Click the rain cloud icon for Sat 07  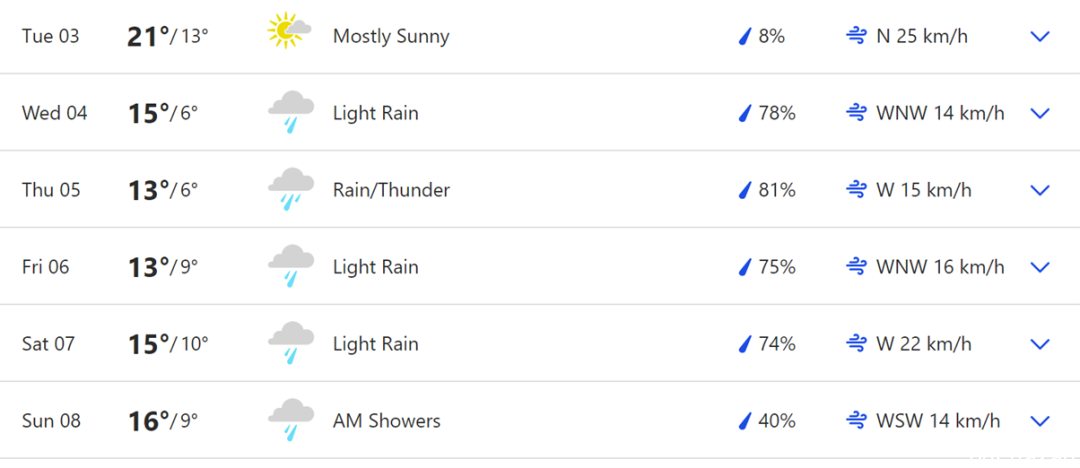tap(291, 343)
